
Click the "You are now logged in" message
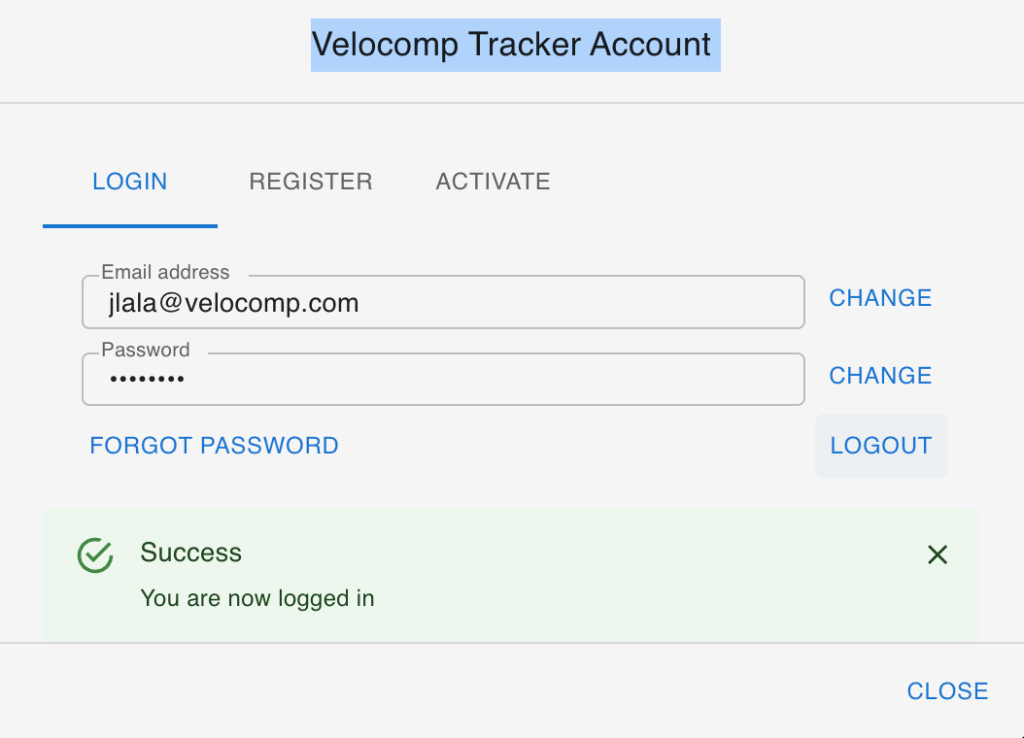257,599
